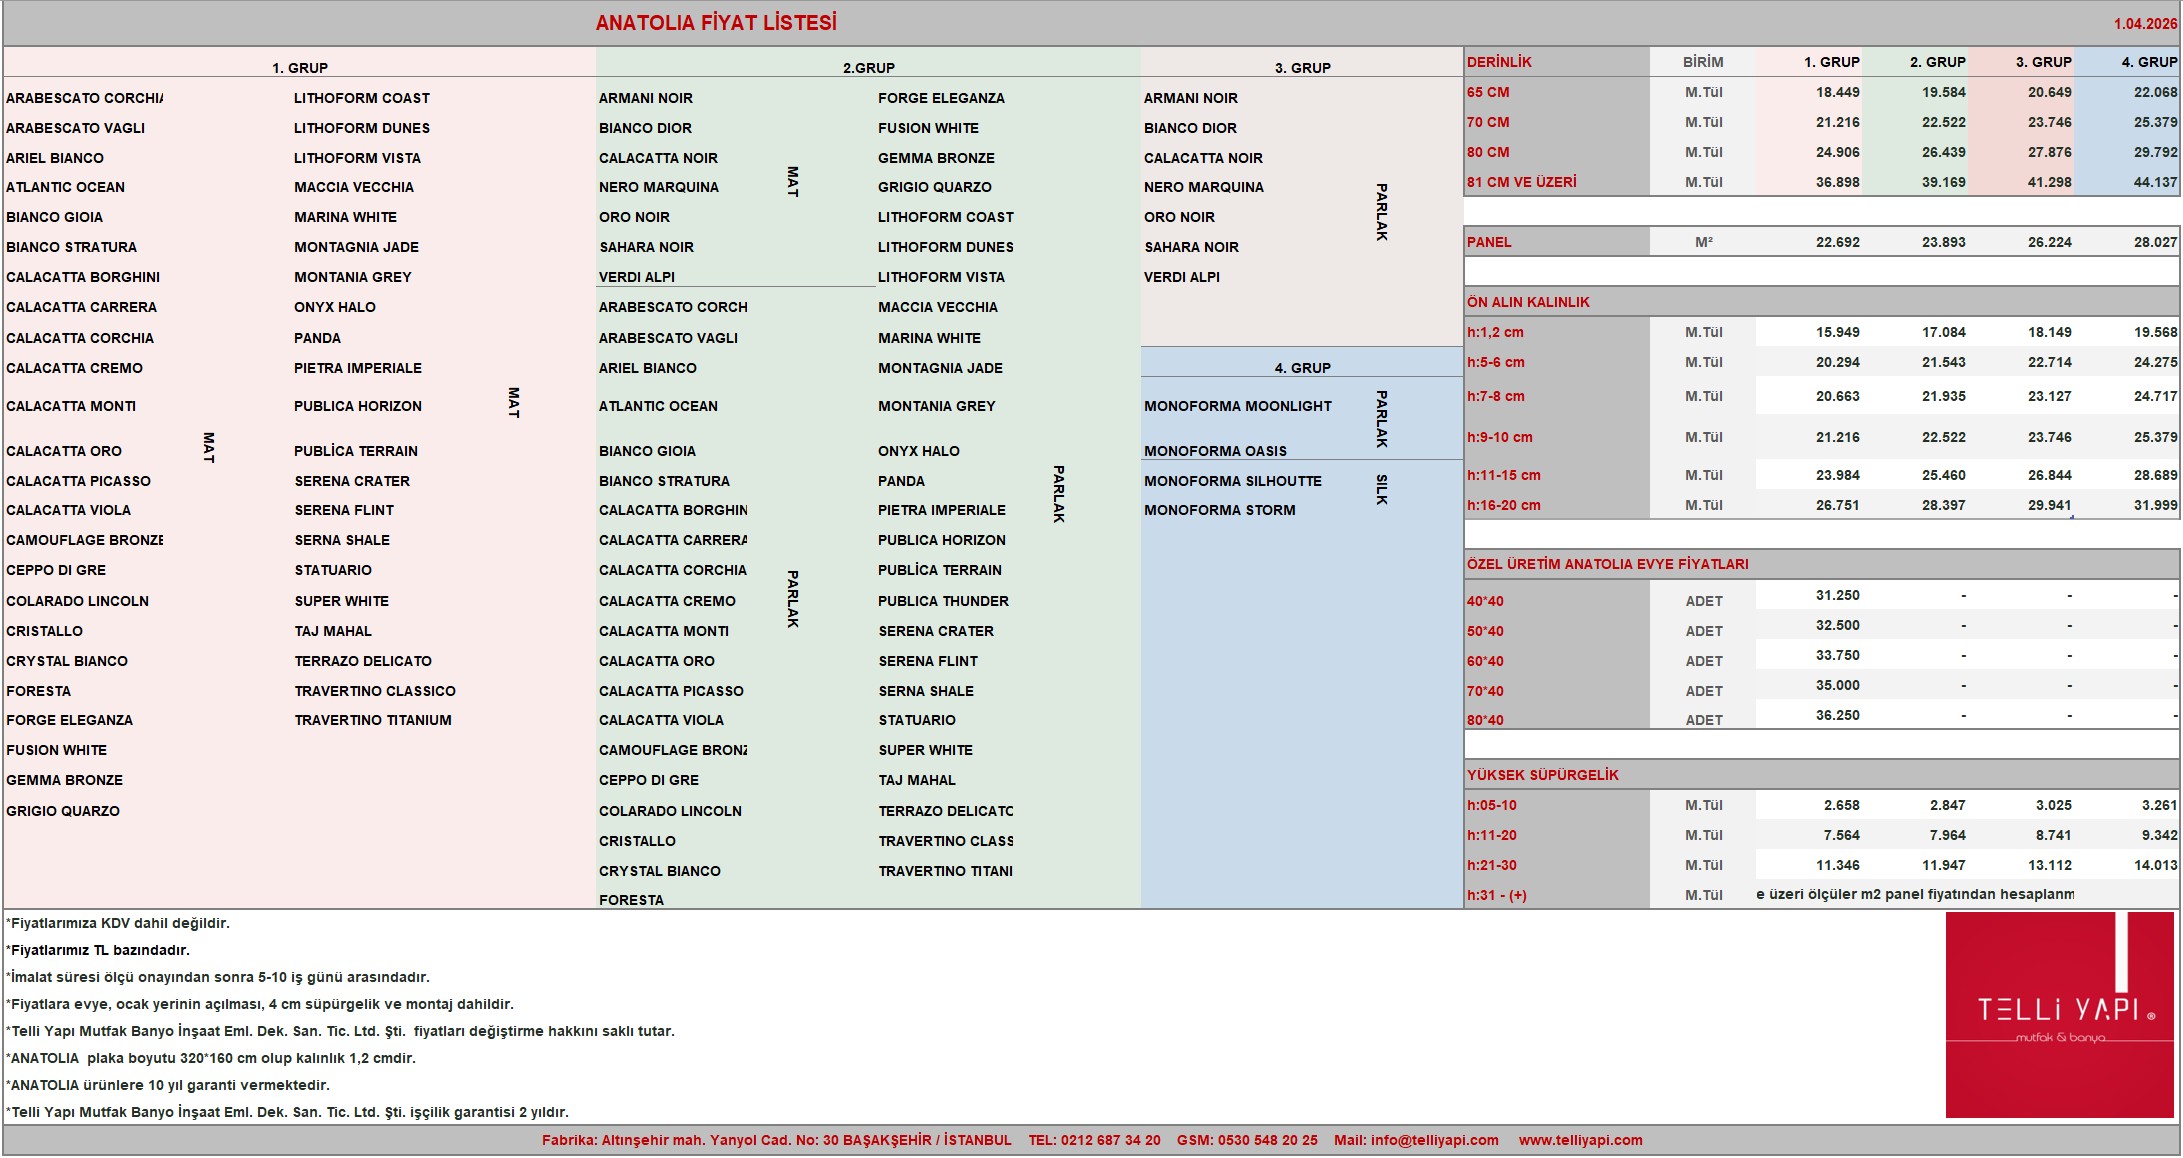Click the 'M²' unit cell

click(x=1704, y=242)
